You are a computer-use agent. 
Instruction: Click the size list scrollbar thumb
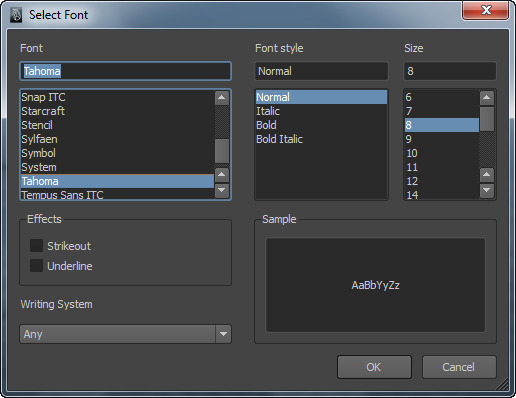[487, 119]
